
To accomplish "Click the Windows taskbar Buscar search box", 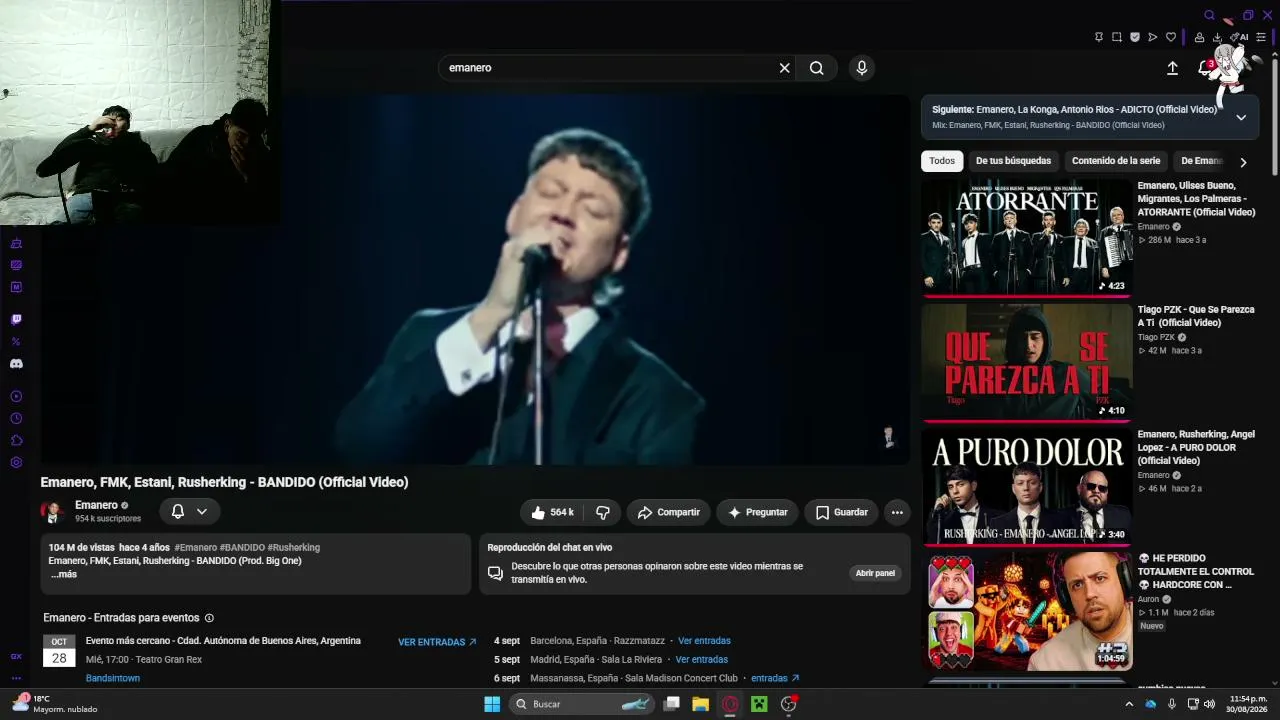I will tap(582, 704).
